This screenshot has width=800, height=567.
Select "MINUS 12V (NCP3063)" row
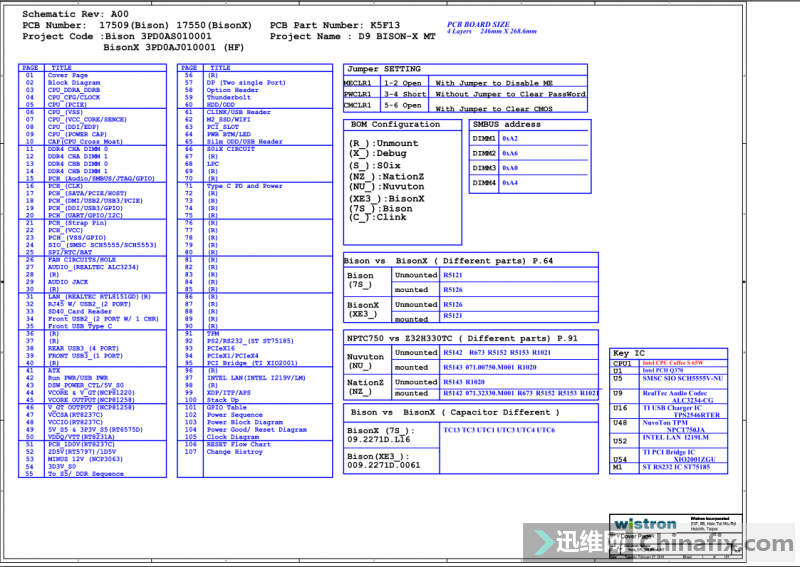tap(85, 459)
